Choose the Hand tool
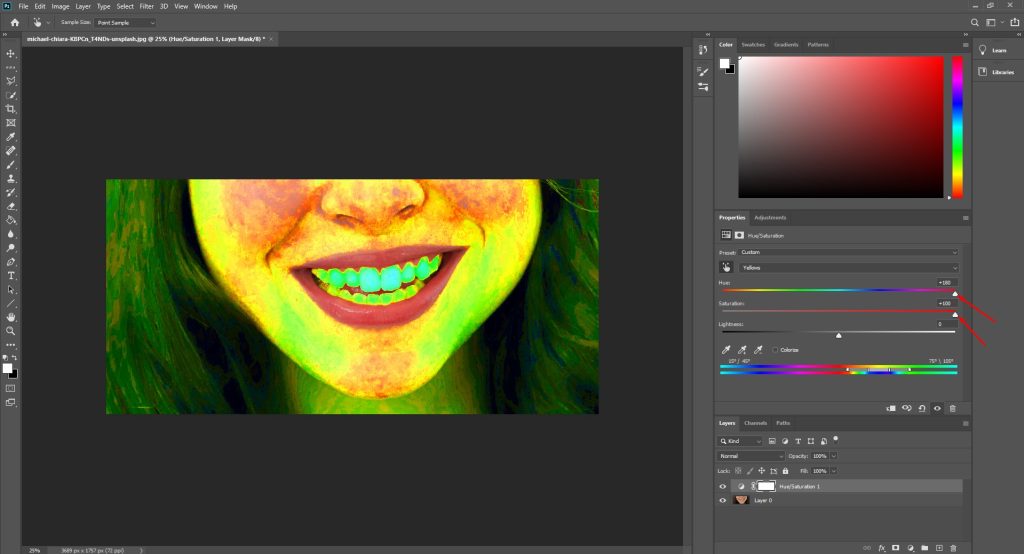This screenshot has width=1024, height=554. 11,316
